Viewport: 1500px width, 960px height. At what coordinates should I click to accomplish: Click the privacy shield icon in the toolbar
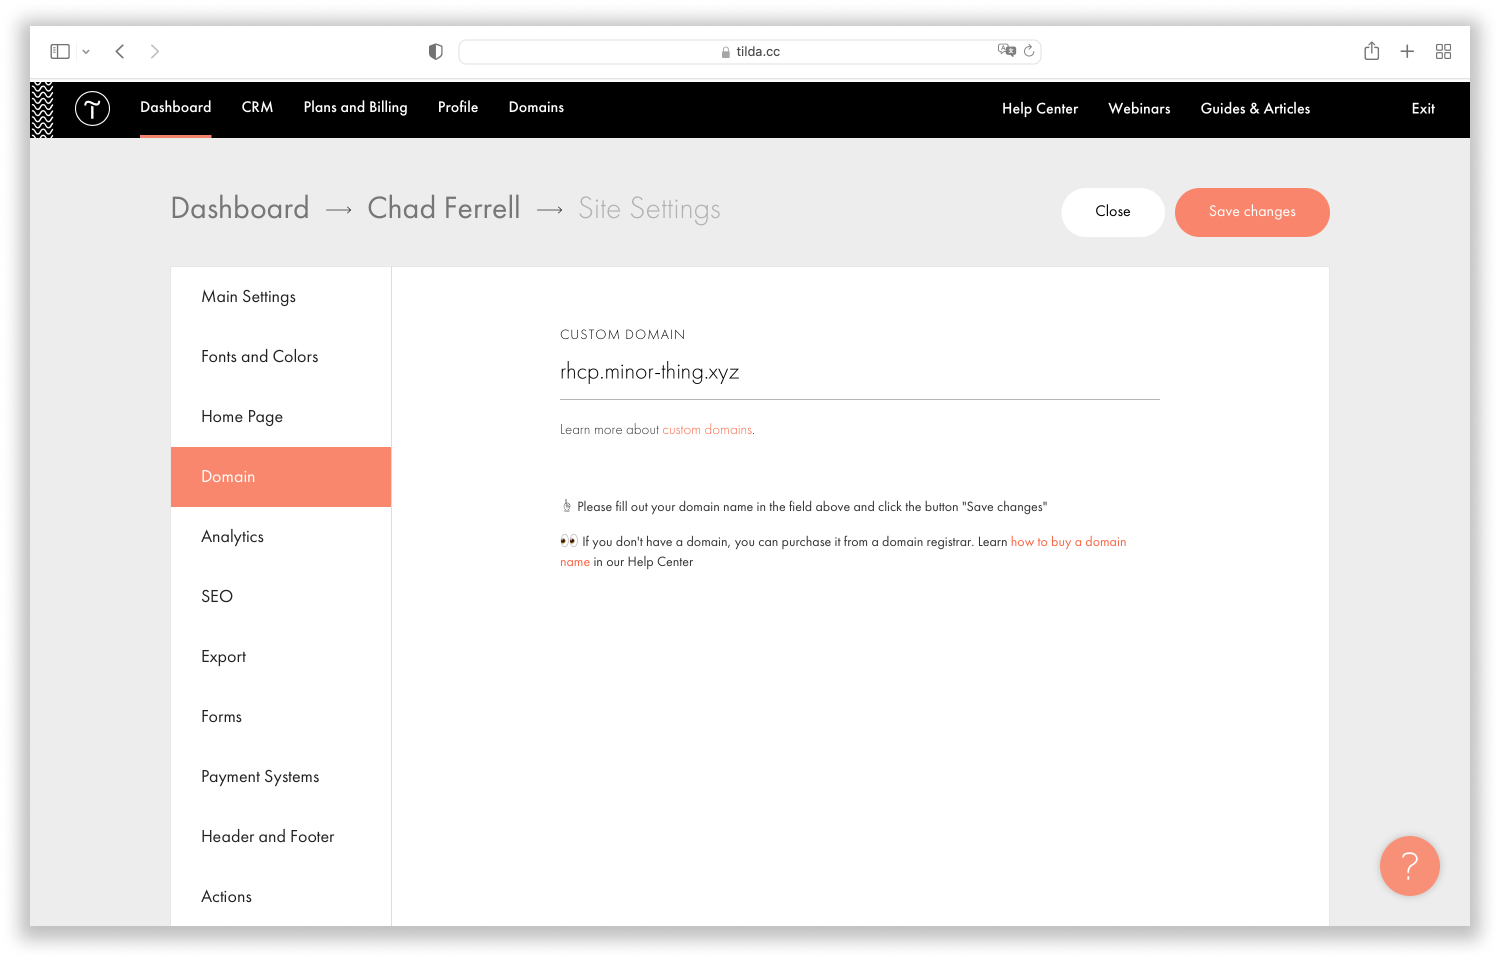[x=435, y=51]
